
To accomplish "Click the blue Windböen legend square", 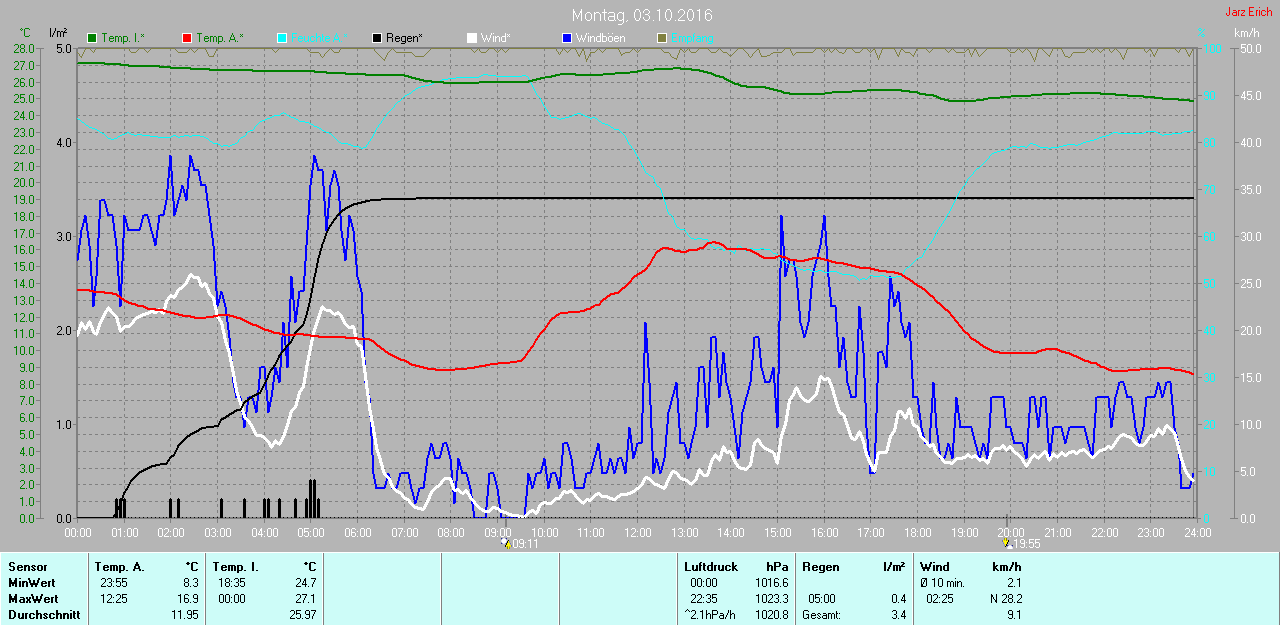I will click(x=566, y=38).
